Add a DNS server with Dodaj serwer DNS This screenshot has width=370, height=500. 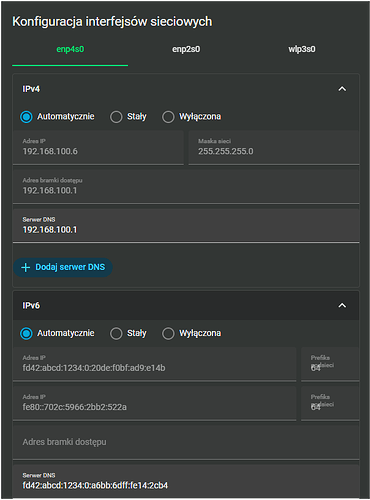pos(63,267)
